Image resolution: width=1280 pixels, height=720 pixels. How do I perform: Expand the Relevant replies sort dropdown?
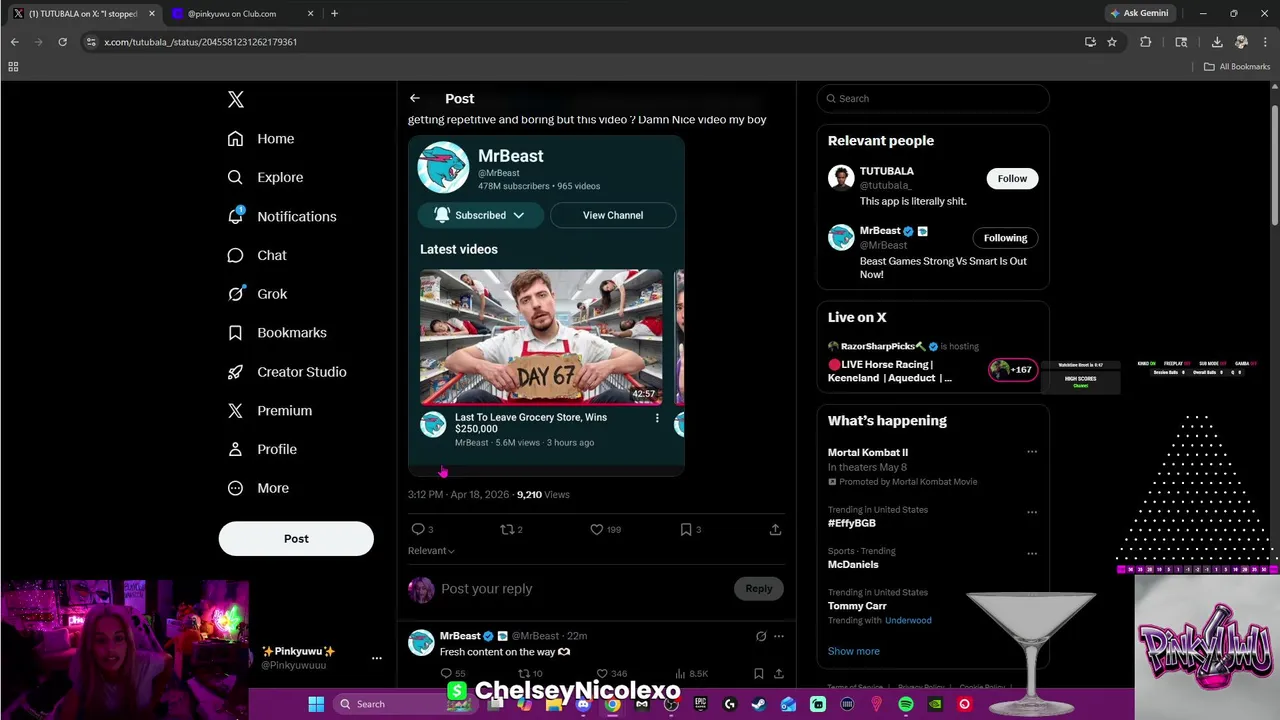431,551
